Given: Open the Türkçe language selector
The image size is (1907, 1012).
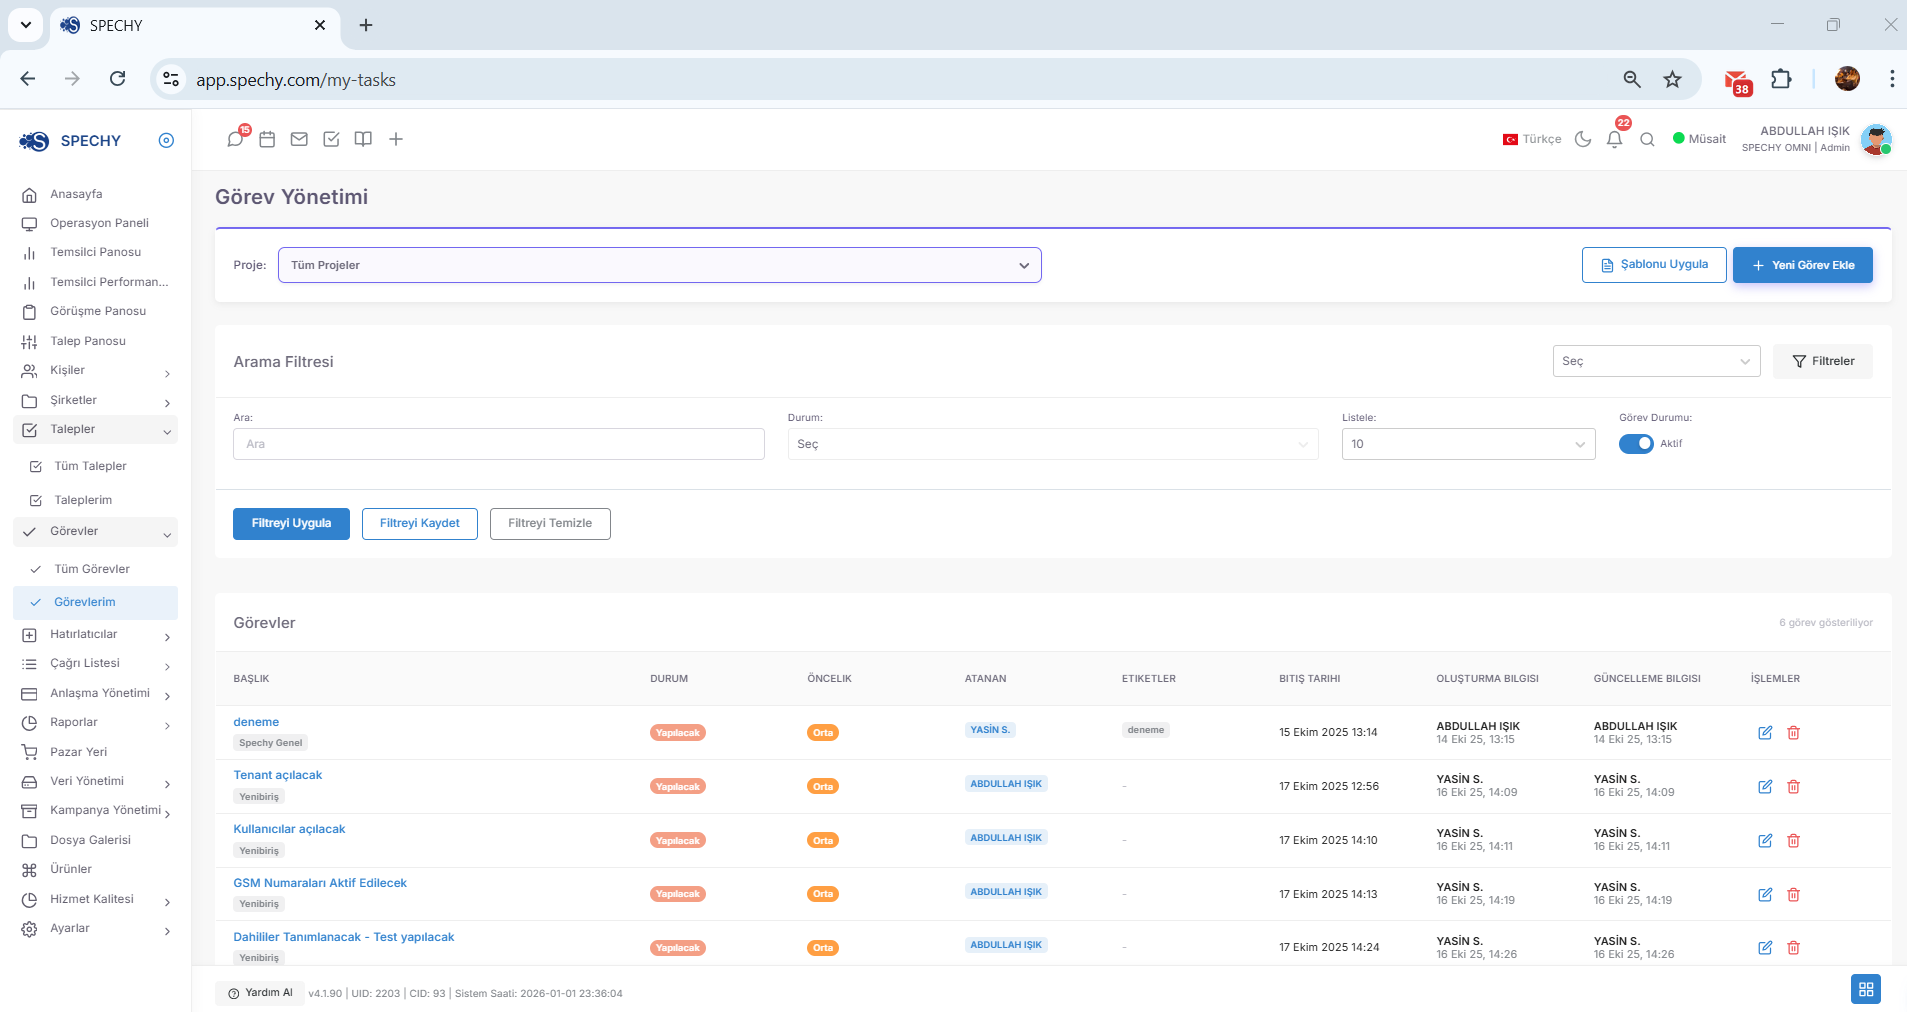Looking at the screenshot, I should pos(1532,139).
